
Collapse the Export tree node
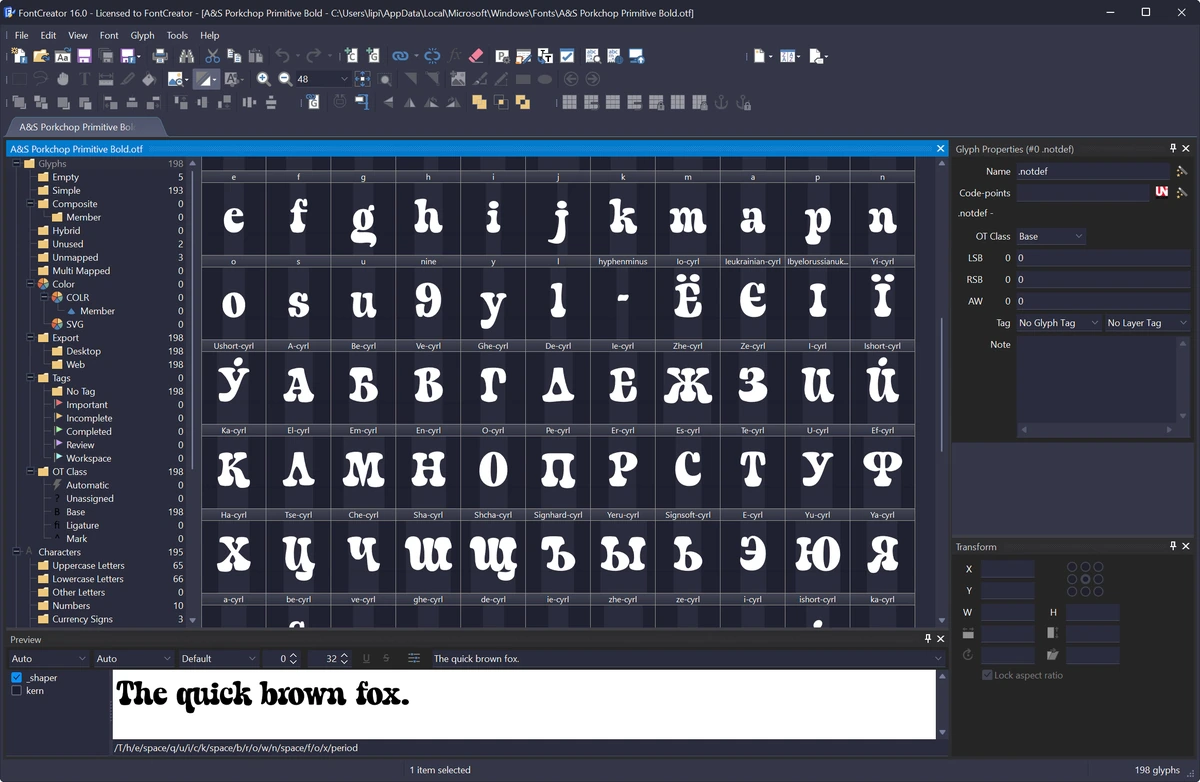pyautogui.click(x=30, y=338)
